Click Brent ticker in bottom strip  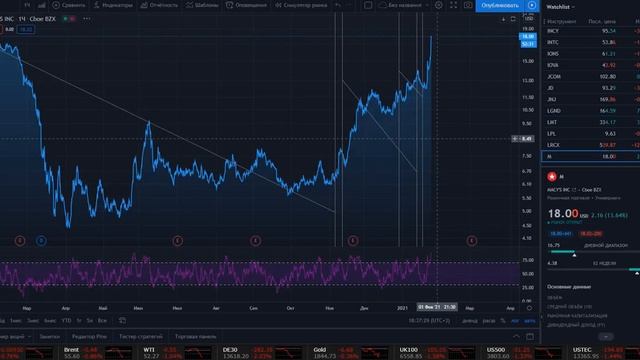point(98,353)
